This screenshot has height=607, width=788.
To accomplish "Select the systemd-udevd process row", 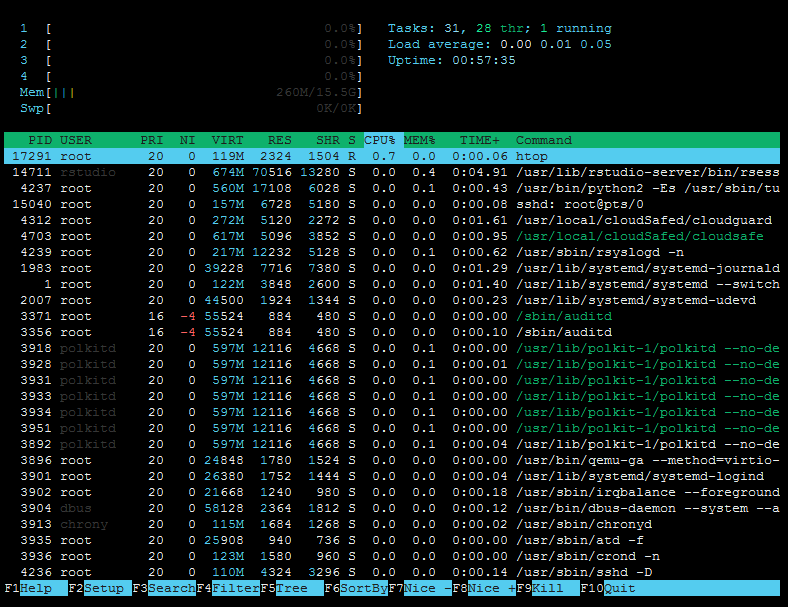I will 392,300.
